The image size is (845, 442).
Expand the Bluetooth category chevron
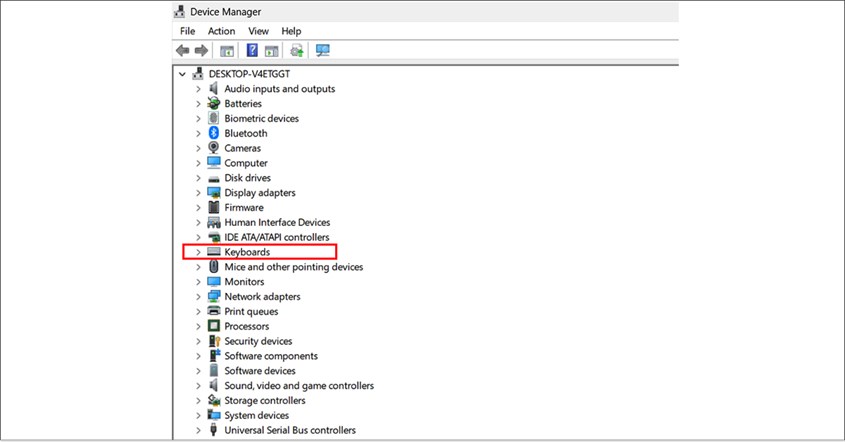point(198,133)
